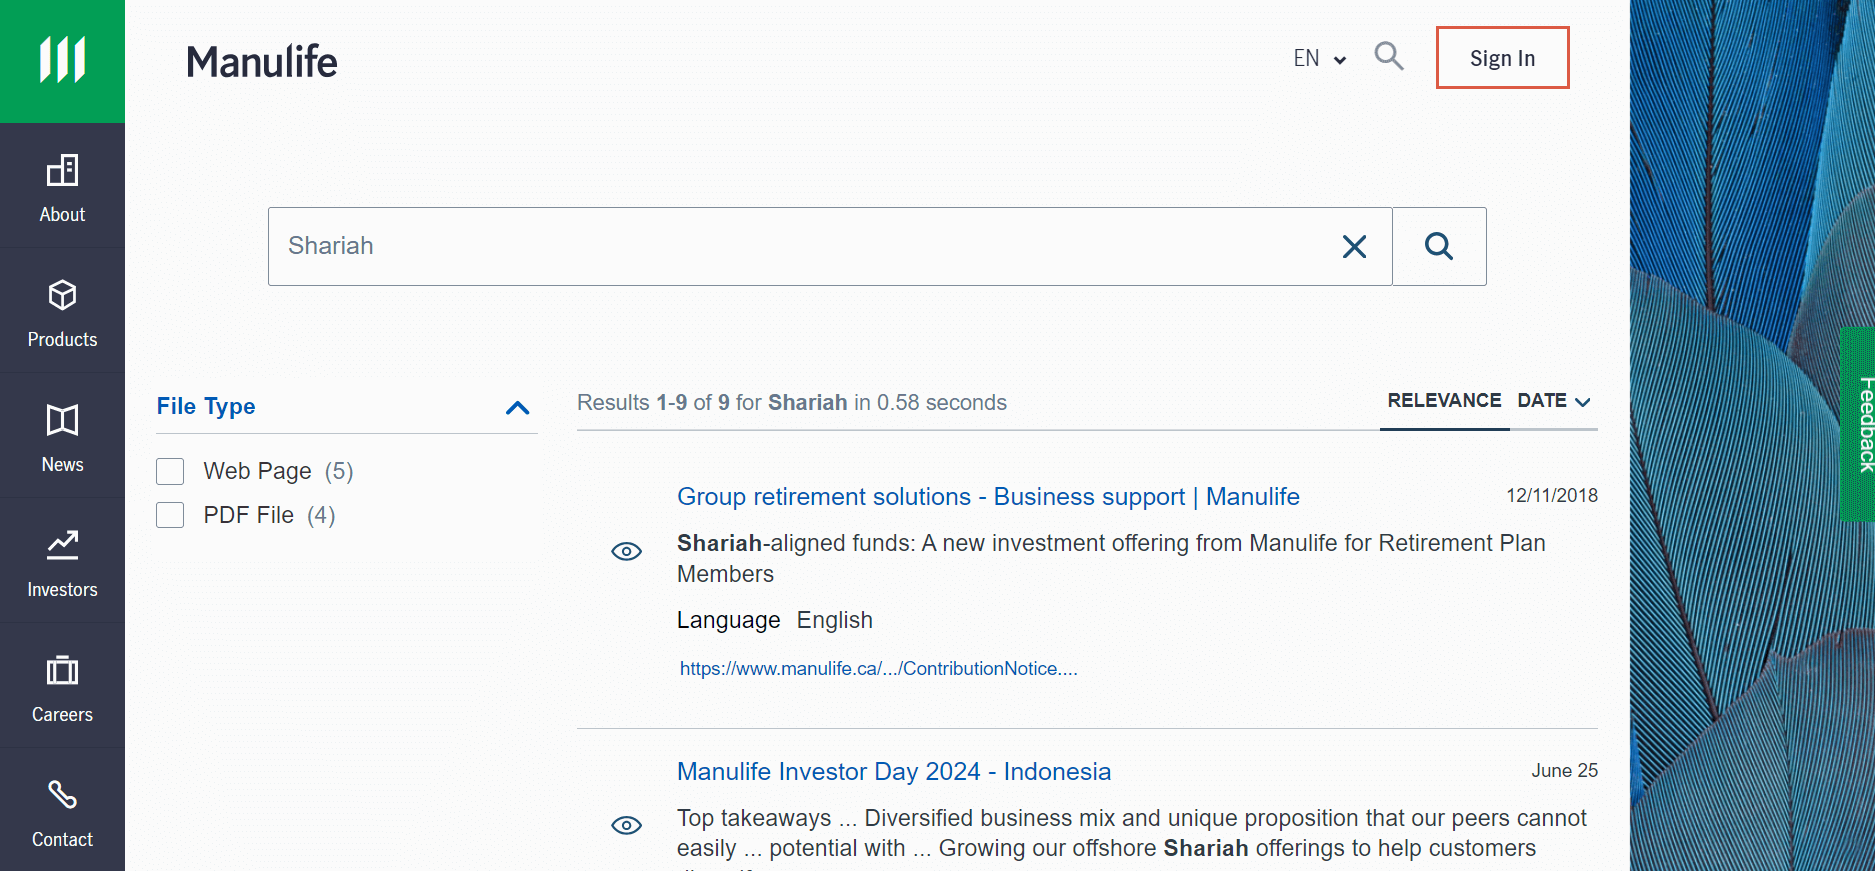This screenshot has width=1875, height=871.
Task: Clear the Shariah search query
Action: pos(1354,246)
